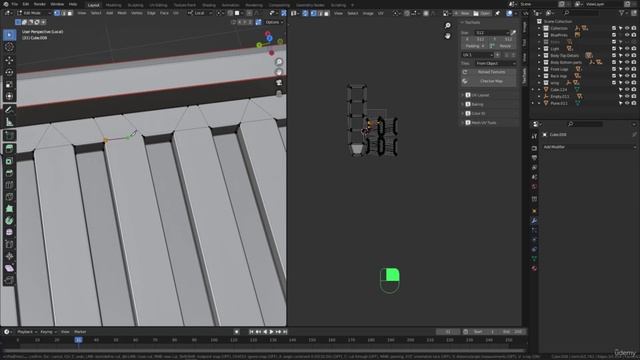Image resolution: width=640 pixels, height=360 pixels.
Task: Open the Modifiers wrench tab in properties
Action: (534, 221)
